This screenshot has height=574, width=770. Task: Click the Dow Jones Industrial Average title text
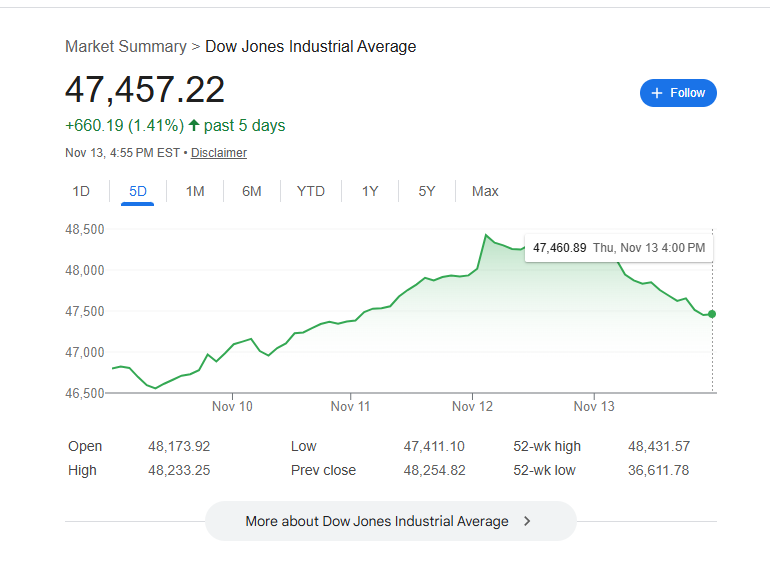[x=310, y=46]
